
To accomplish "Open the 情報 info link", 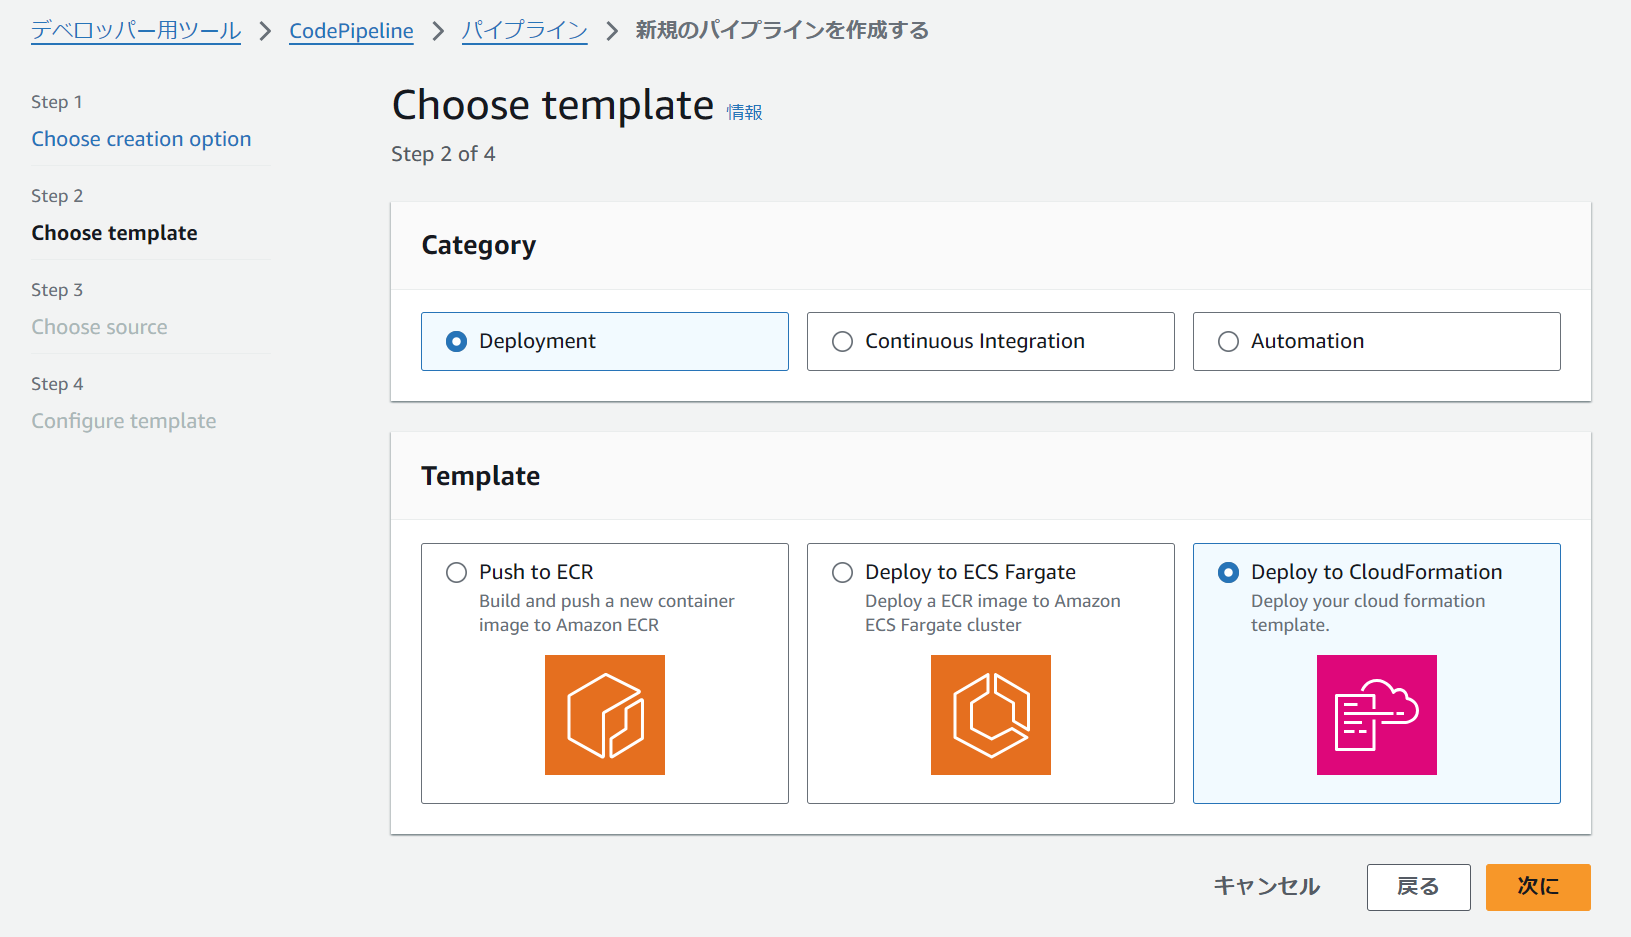I will [744, 112].
